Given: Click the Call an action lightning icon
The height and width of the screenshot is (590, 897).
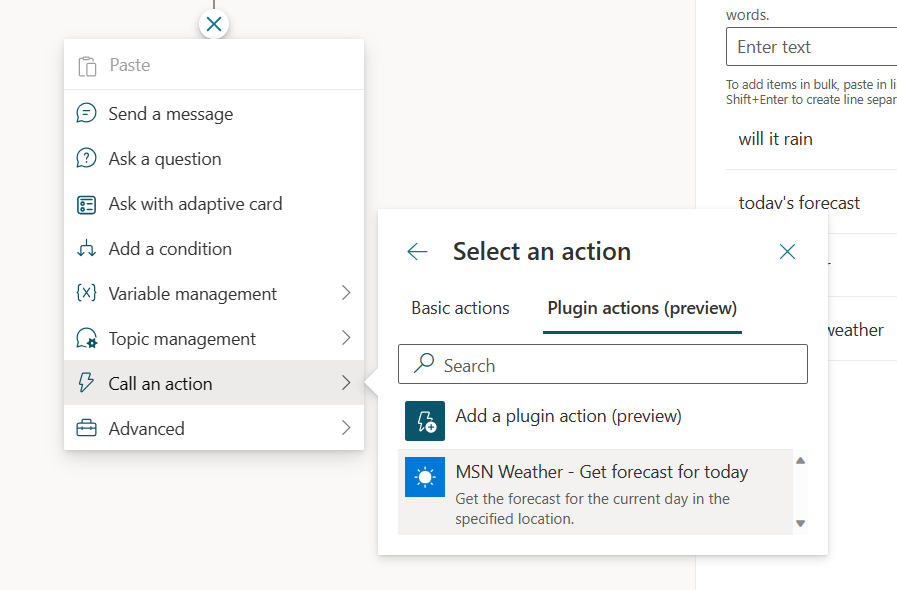Looking at the screenshot, I should tap(86, 383).
